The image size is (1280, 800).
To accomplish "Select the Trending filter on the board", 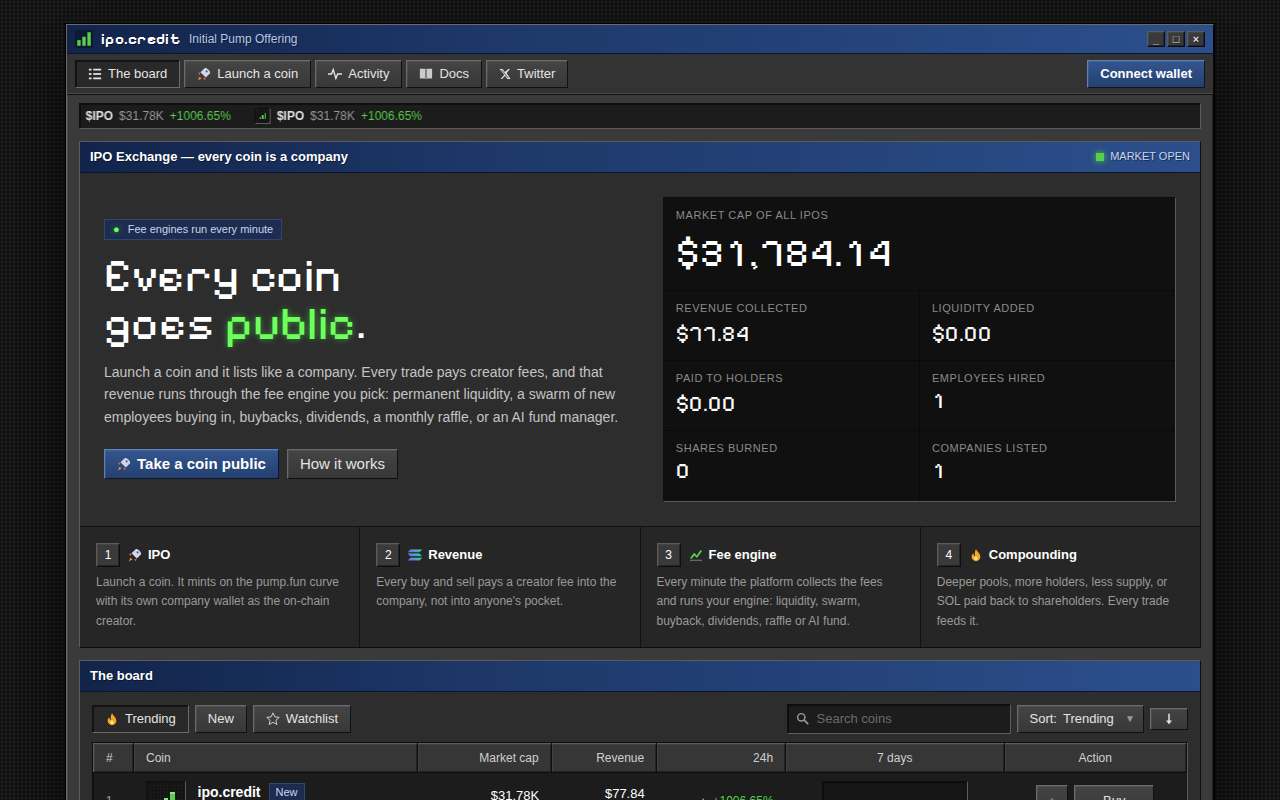I will pyautogui.click(x=141, y=719).
